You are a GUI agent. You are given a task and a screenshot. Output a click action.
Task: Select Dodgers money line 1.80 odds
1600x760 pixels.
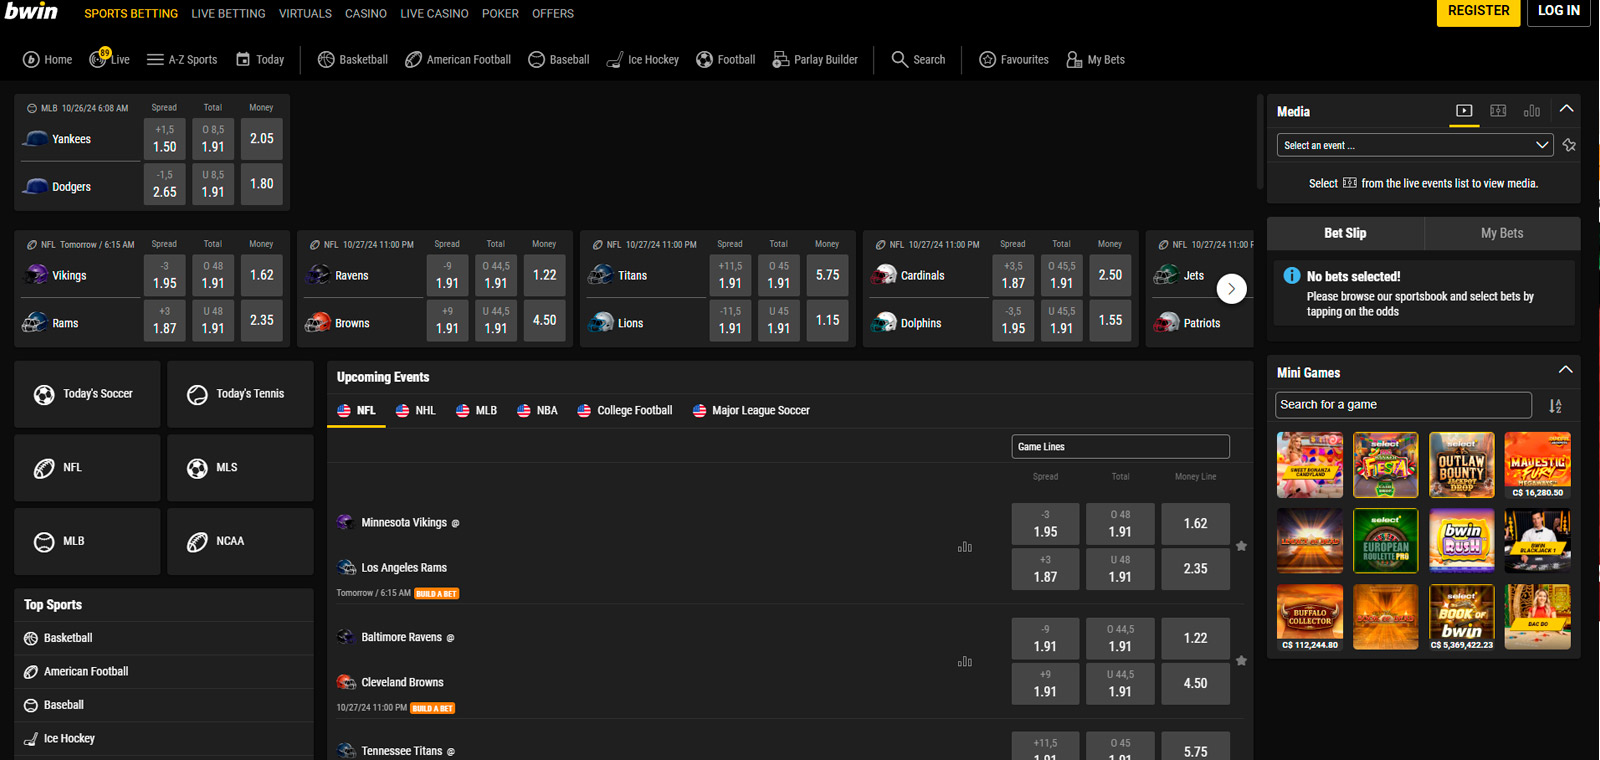262,184
